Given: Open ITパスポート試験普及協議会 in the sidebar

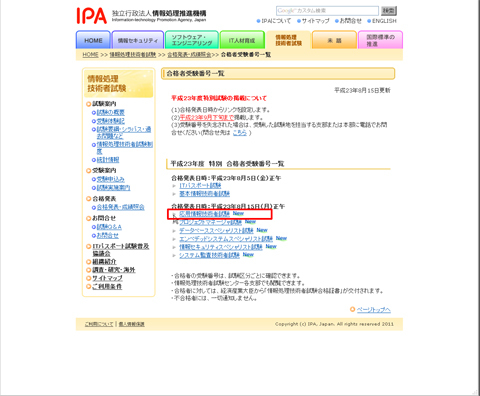Looking at the screenshot, I should (x=121, y=250).
